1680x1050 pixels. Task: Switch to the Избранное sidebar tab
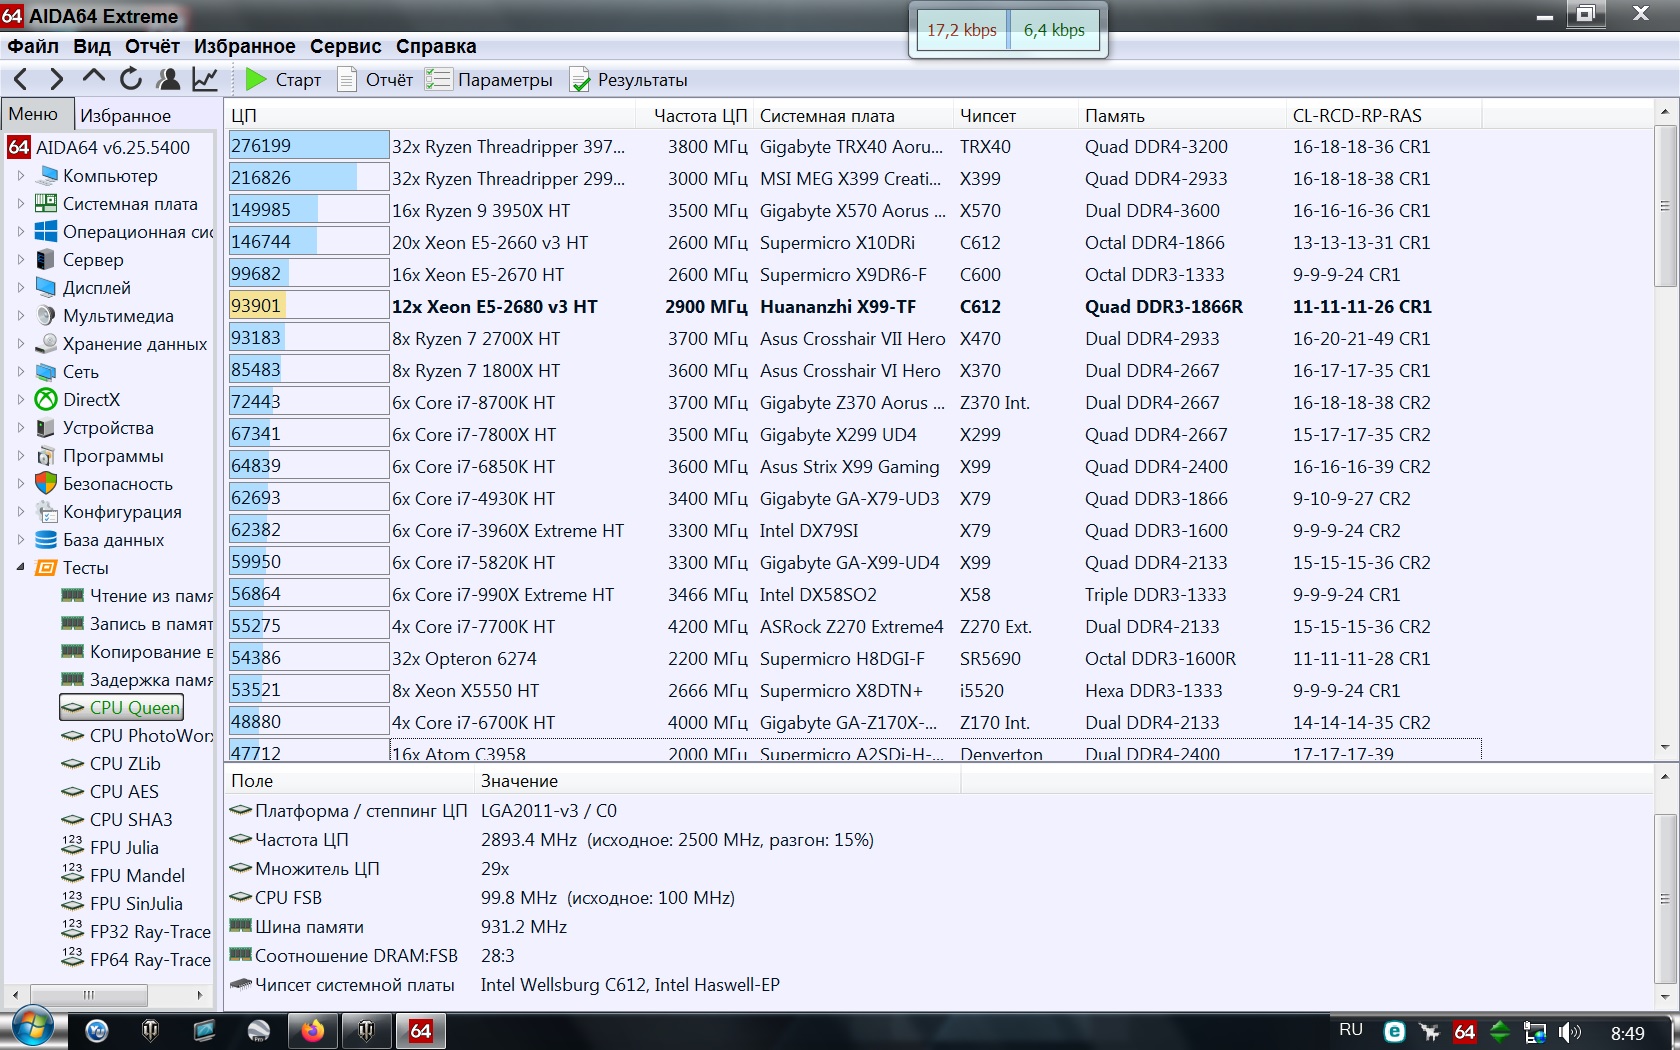[126, 116]
